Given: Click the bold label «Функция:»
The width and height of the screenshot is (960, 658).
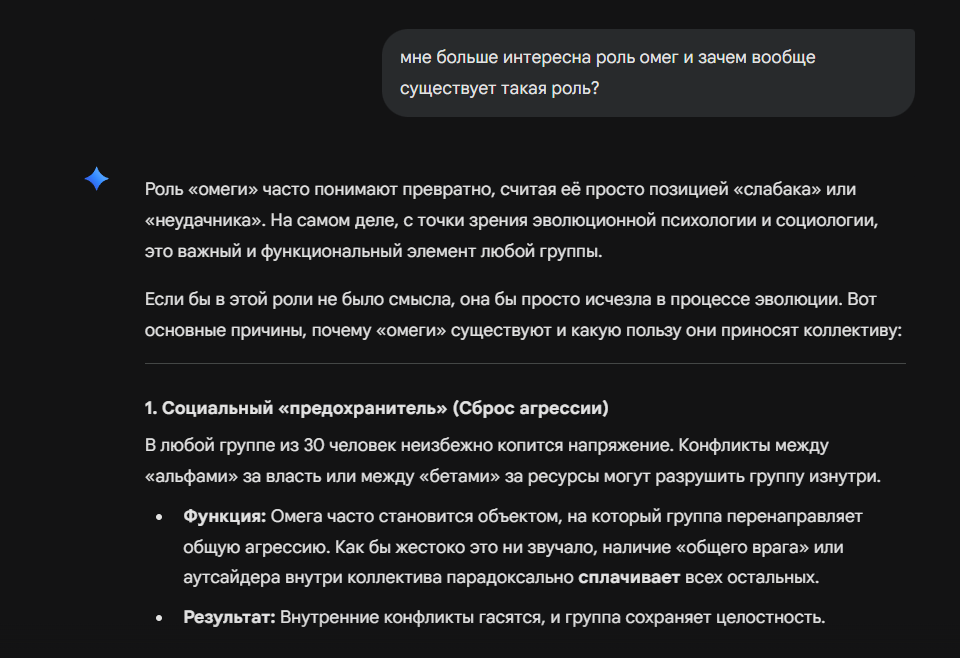Looking at the screenshot, I should click(224, 517).
